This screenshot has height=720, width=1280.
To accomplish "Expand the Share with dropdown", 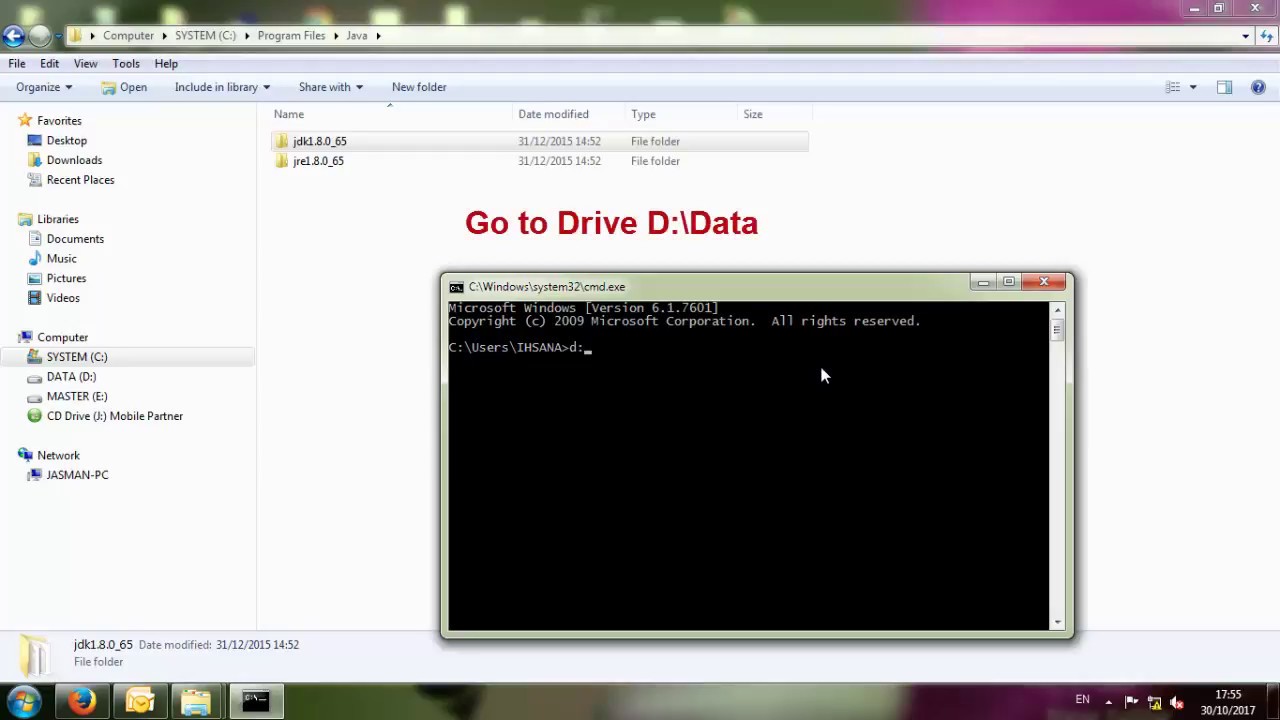I will (330, 87).
